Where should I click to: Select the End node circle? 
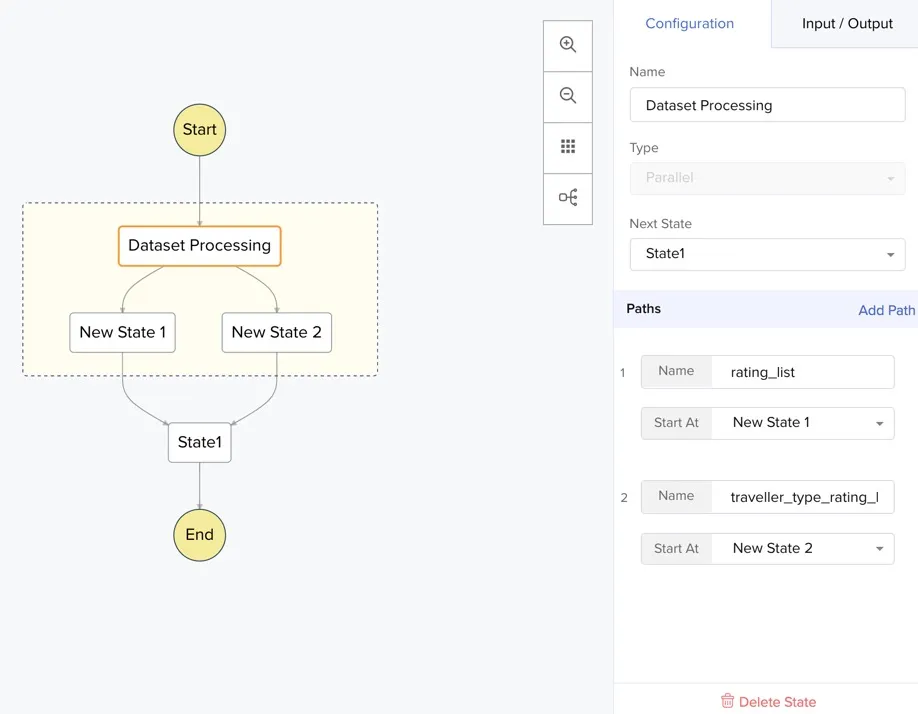tap(200, 534)
